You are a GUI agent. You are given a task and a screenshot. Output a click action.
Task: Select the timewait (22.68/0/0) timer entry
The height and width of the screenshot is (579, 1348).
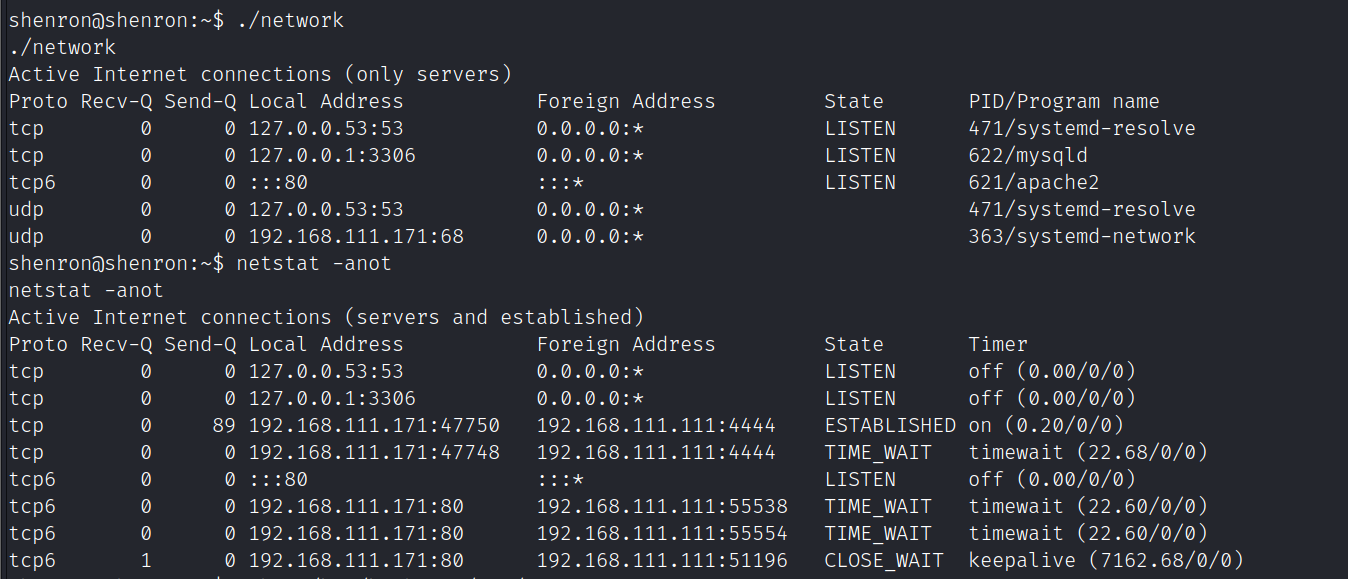[x=1087, y=452]
